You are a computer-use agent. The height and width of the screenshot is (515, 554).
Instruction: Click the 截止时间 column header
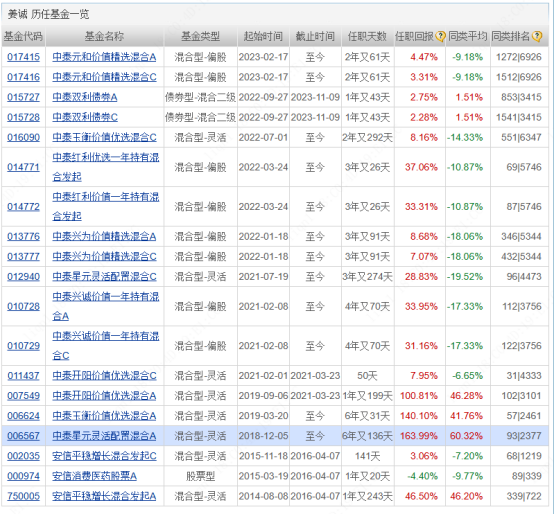315,36
